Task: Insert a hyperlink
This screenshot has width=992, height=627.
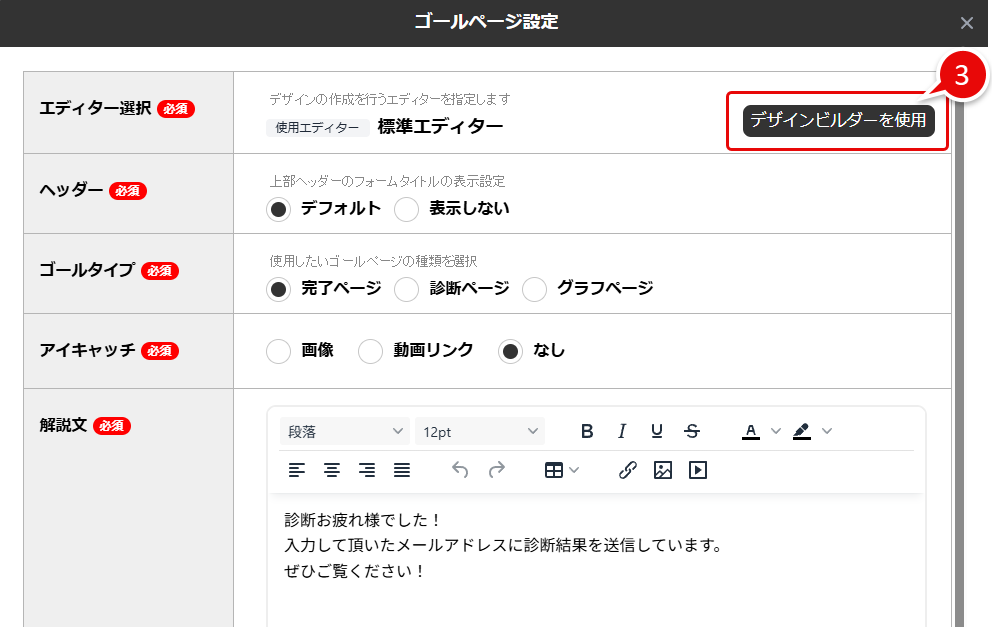Action: click(628, 470)
